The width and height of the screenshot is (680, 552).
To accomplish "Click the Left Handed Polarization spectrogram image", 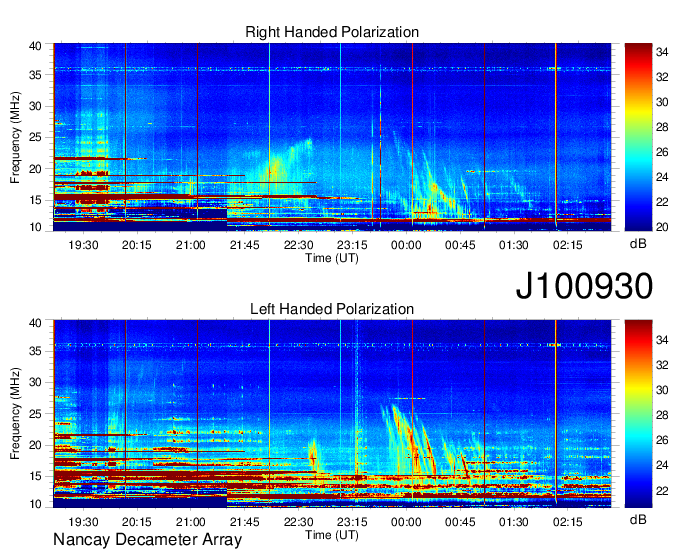I will tap(332, 414).
